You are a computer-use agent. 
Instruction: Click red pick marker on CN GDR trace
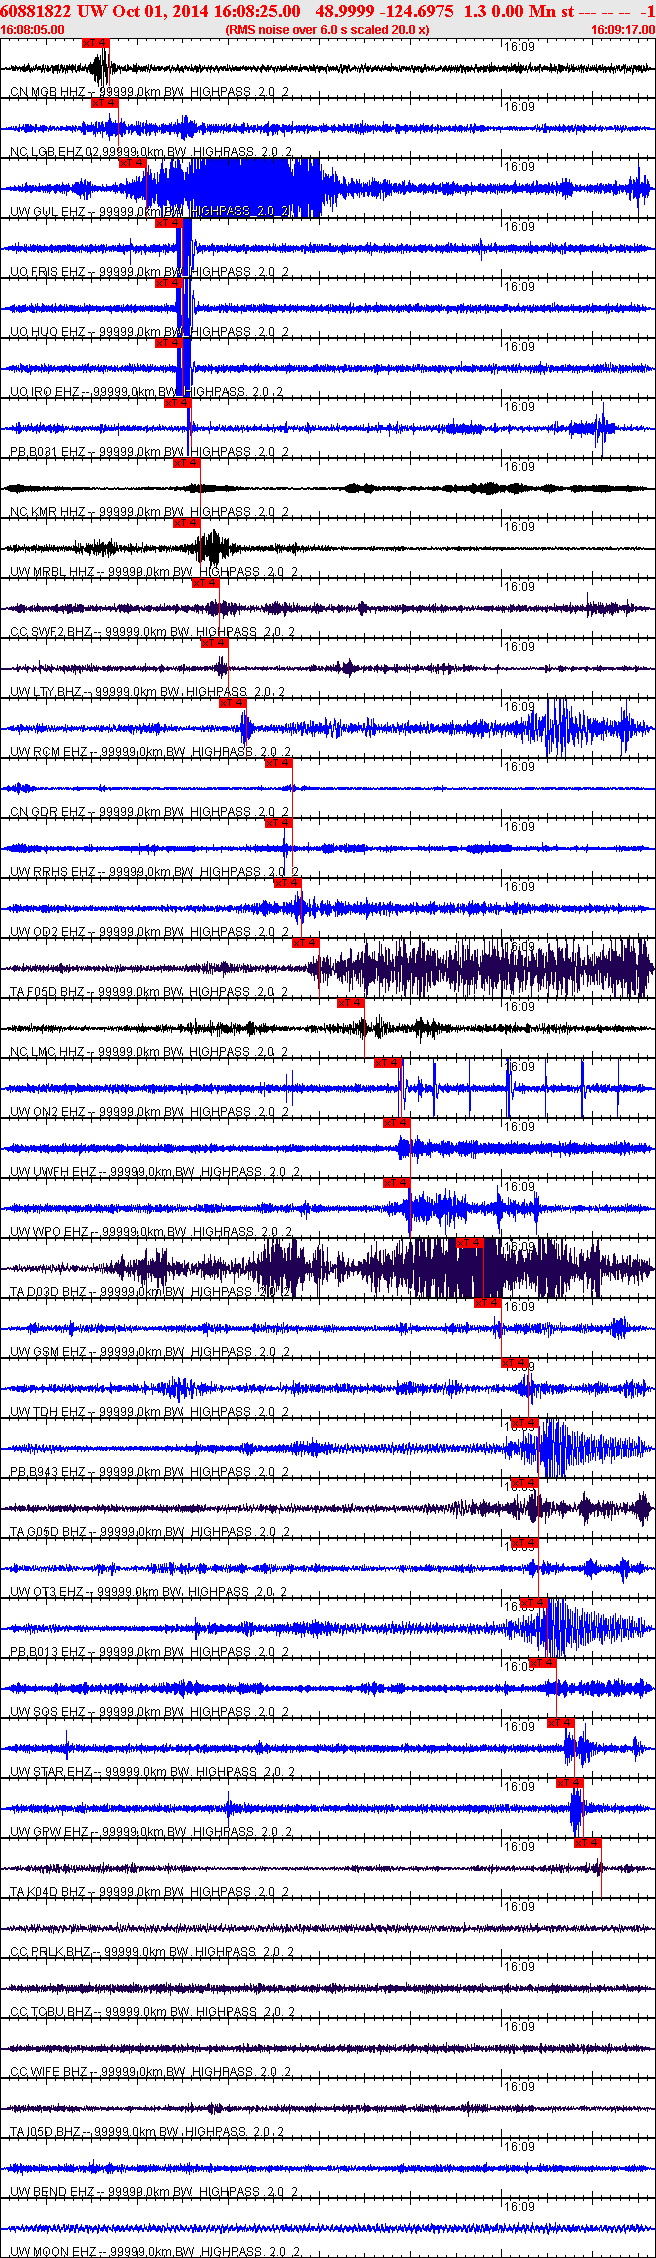(x=278, y=763)
